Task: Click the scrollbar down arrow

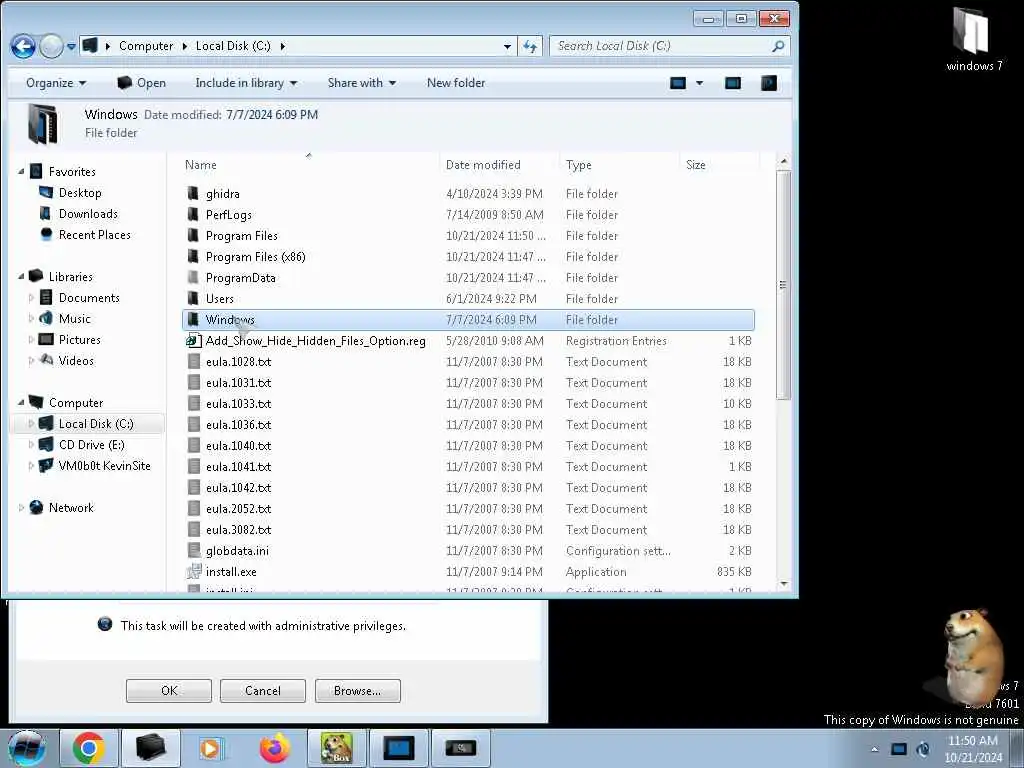Action: pos(784,584)
